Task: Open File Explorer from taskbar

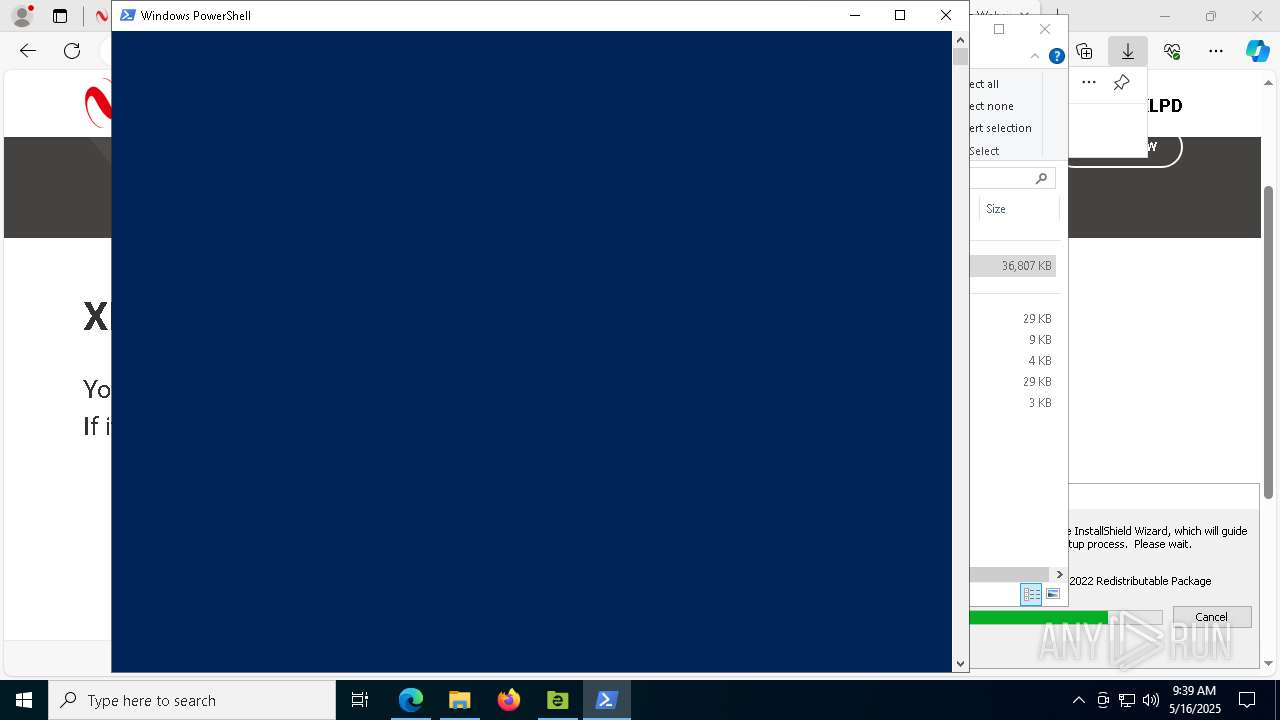Action: [459, 700]
